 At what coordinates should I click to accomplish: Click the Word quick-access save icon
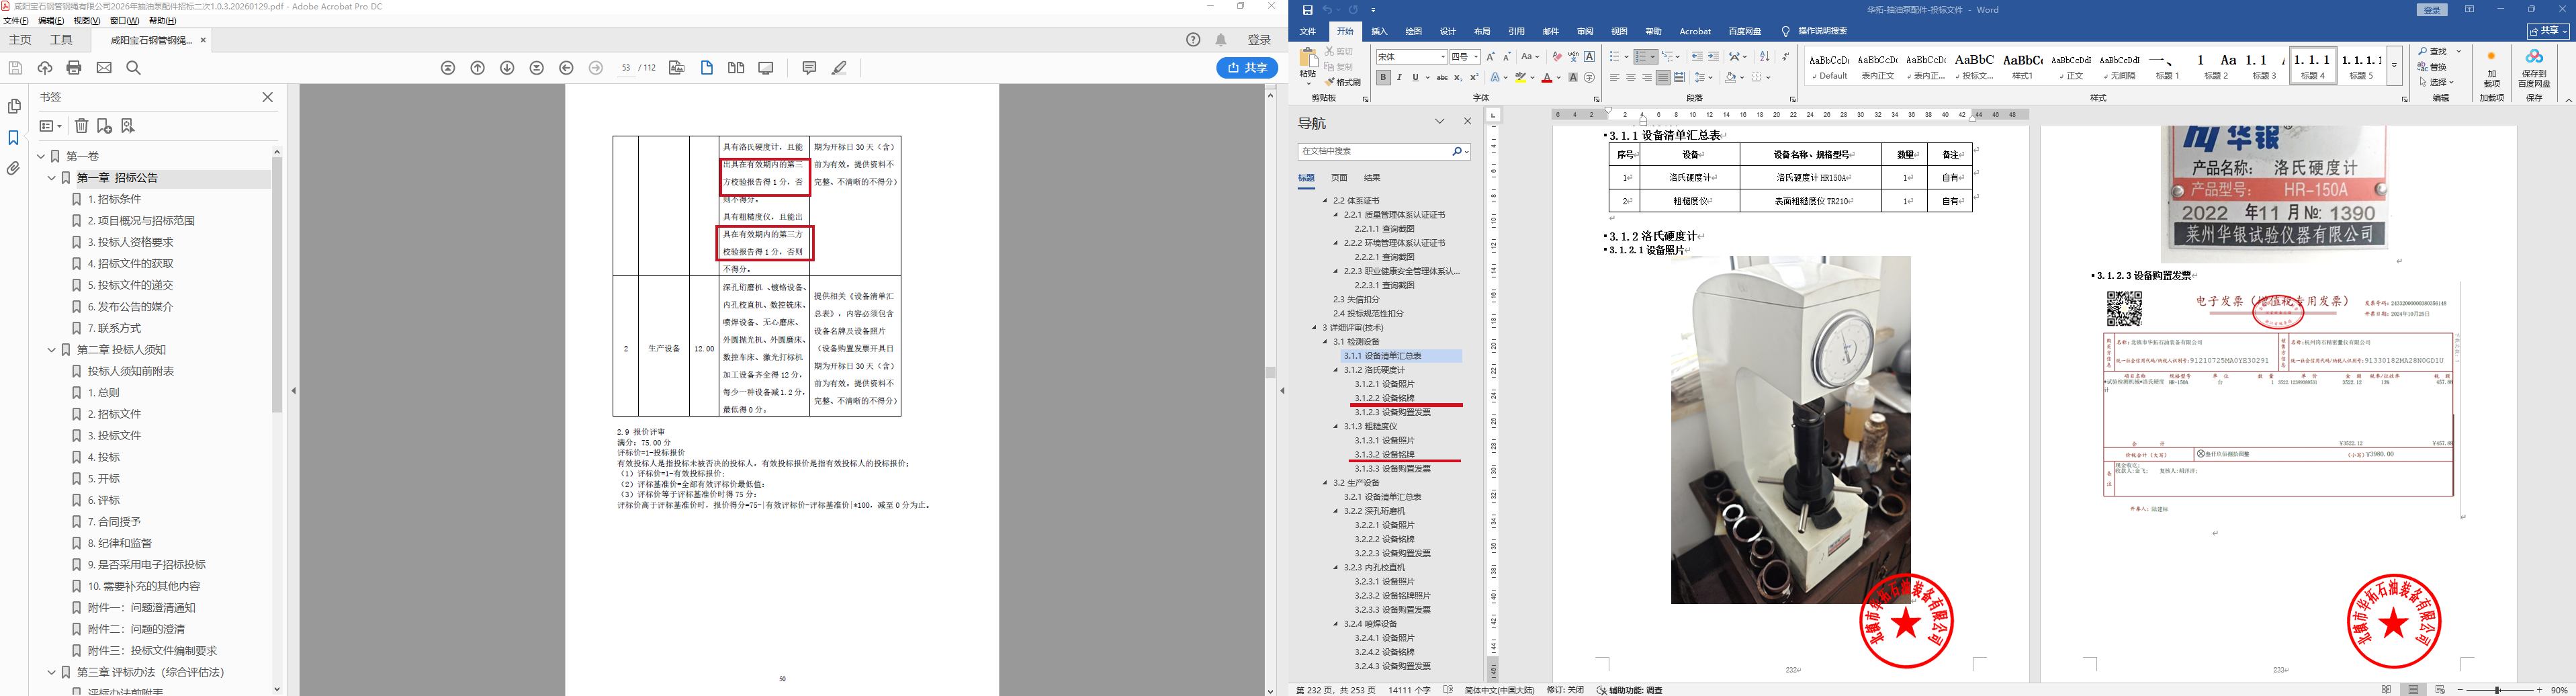1307,10
